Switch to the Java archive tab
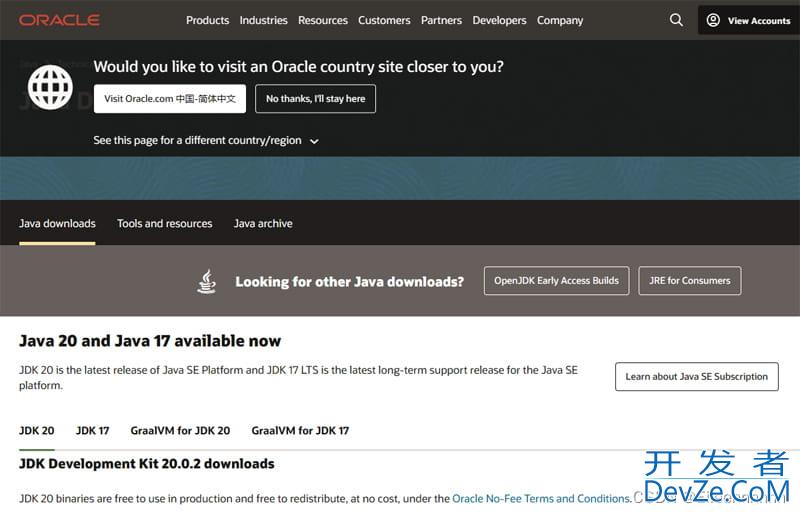 coord(263,224)
